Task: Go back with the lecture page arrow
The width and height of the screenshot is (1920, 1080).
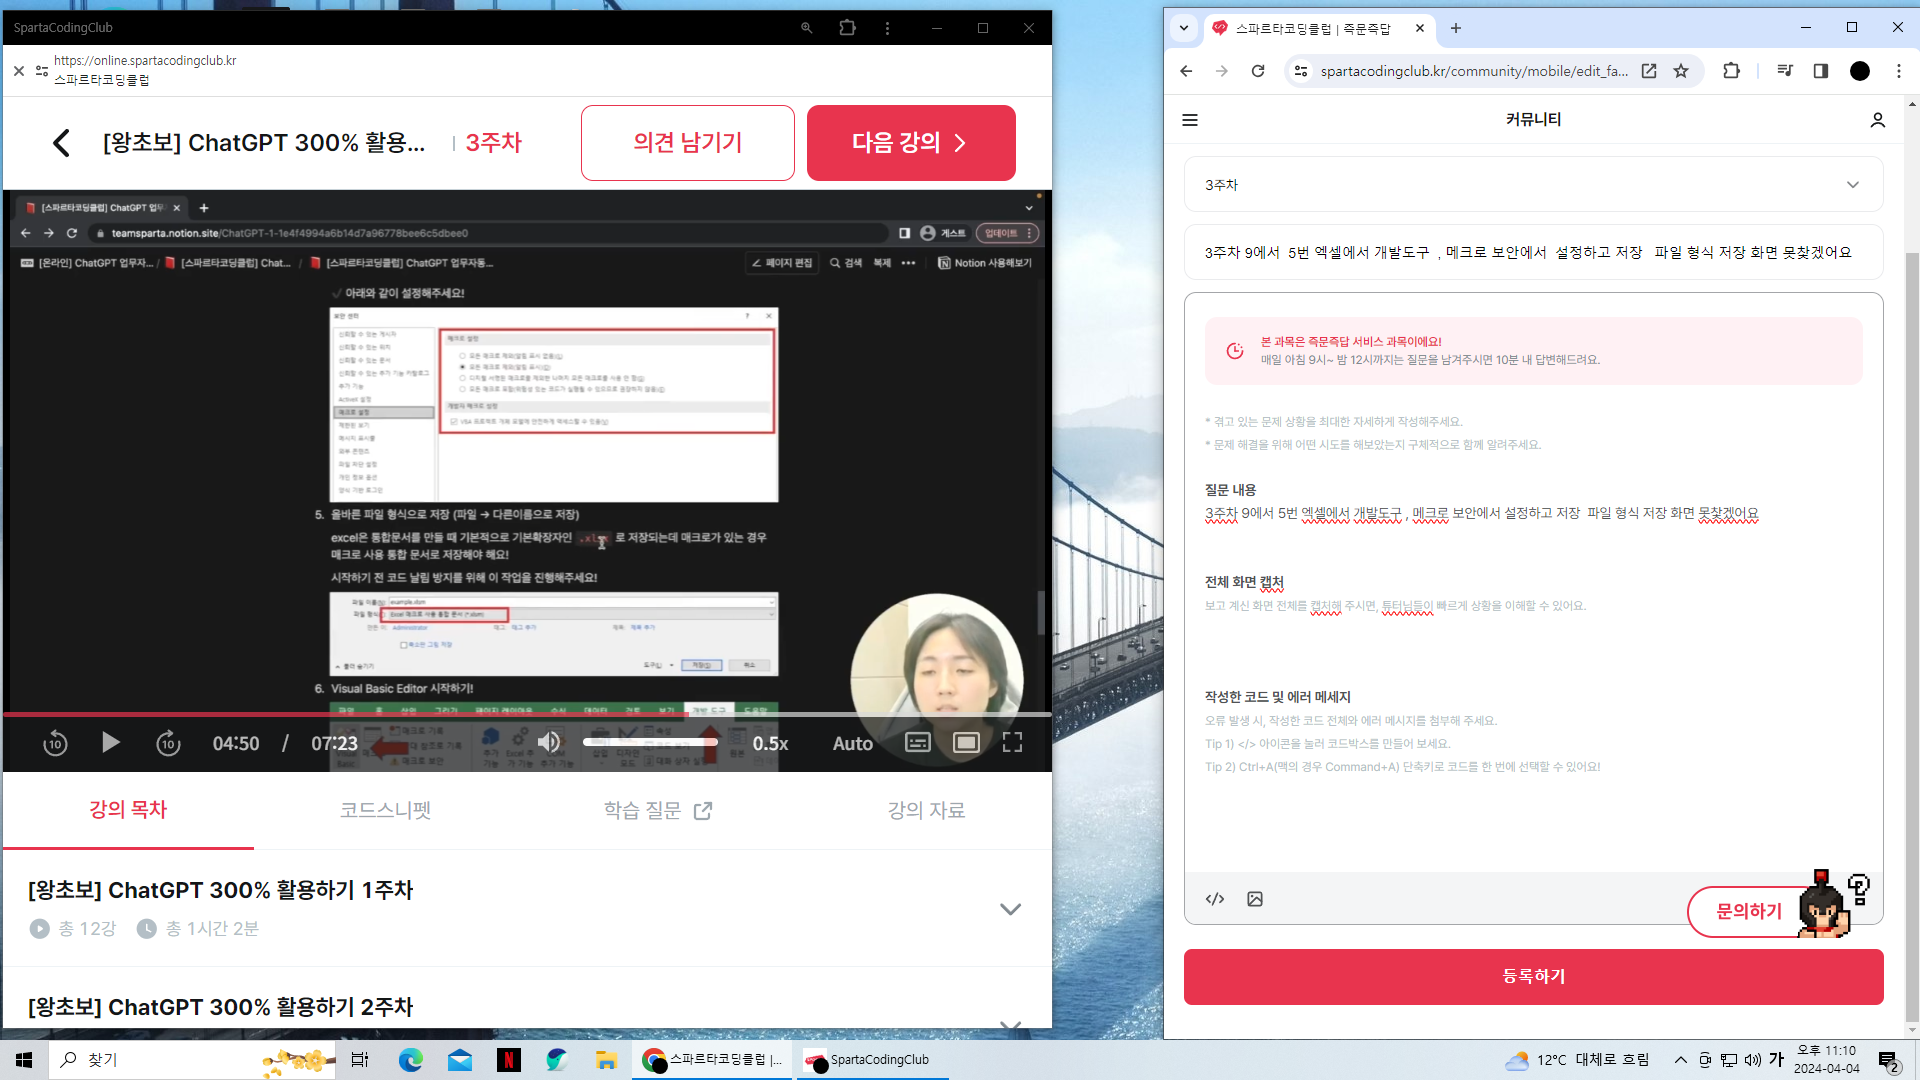Action: click(x=61, y=143)
